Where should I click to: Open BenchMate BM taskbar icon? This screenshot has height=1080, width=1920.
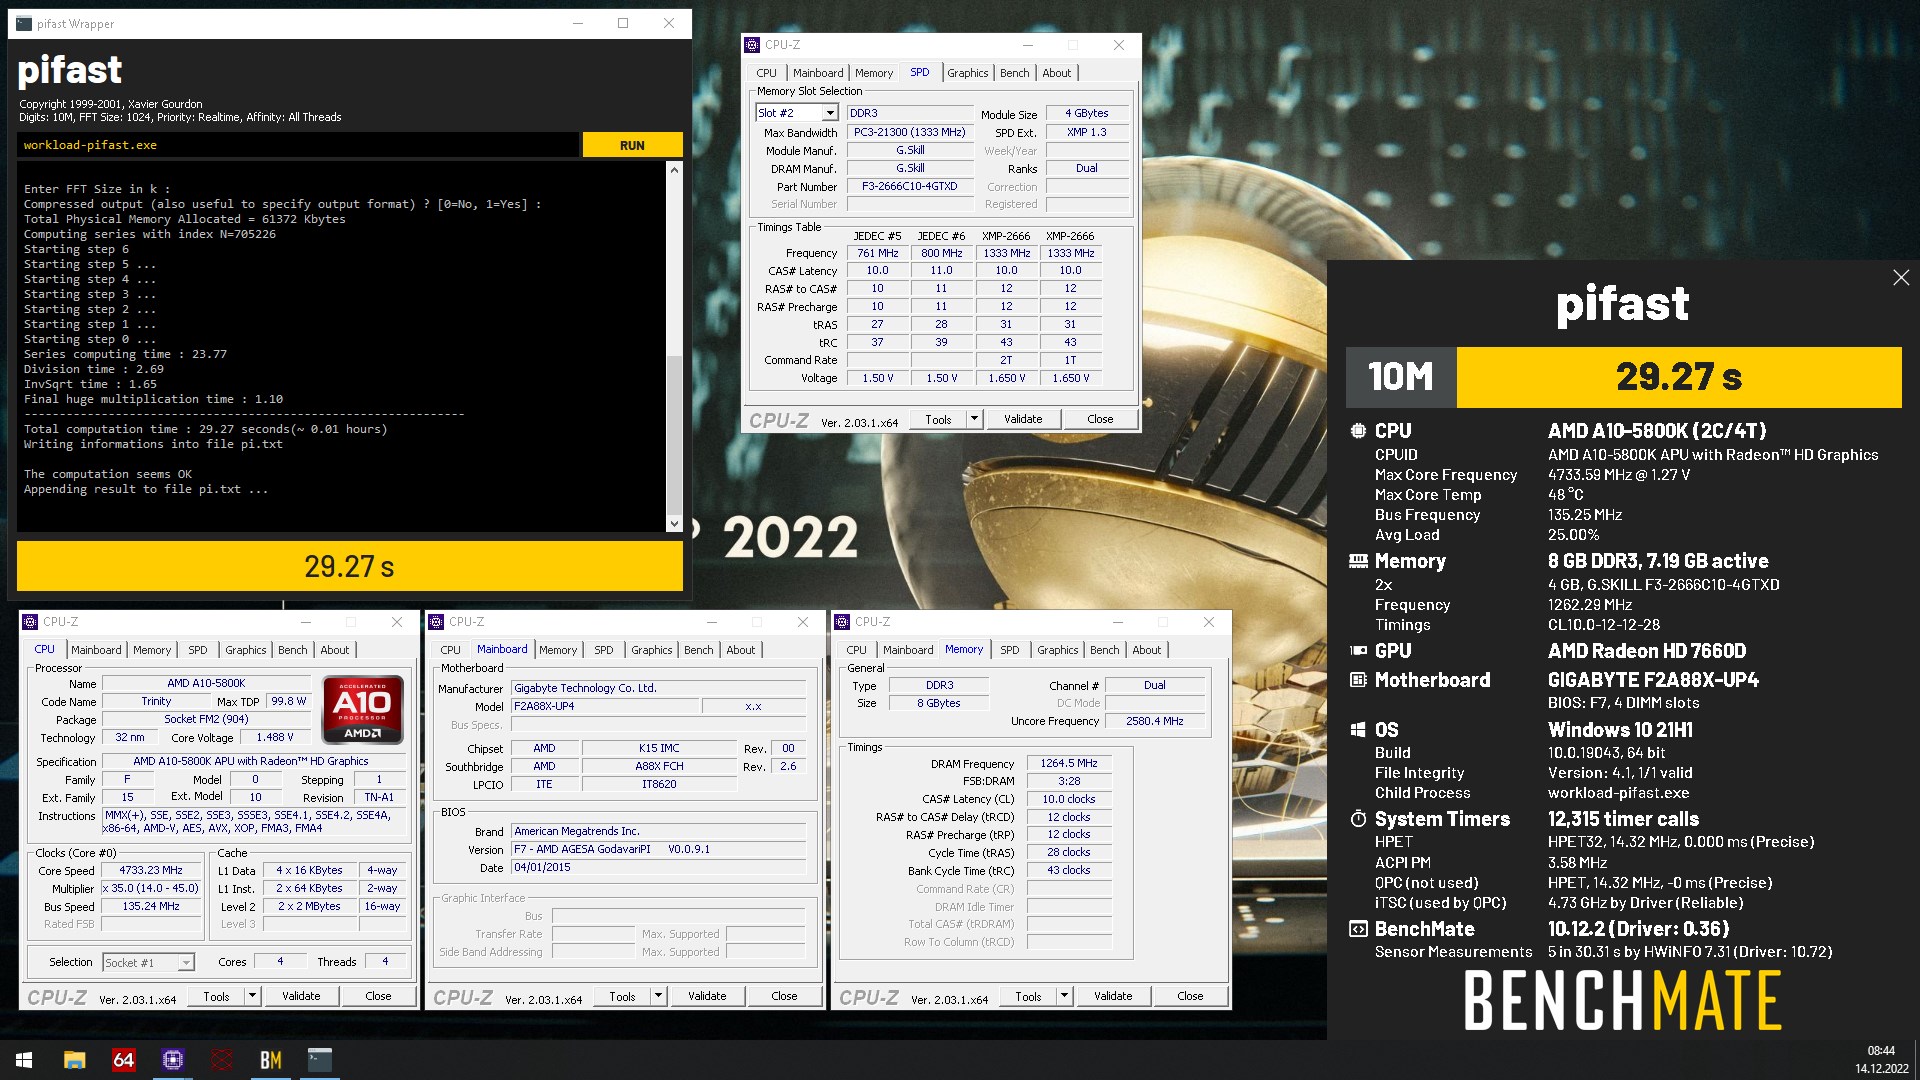click(x=270, y=1060)
